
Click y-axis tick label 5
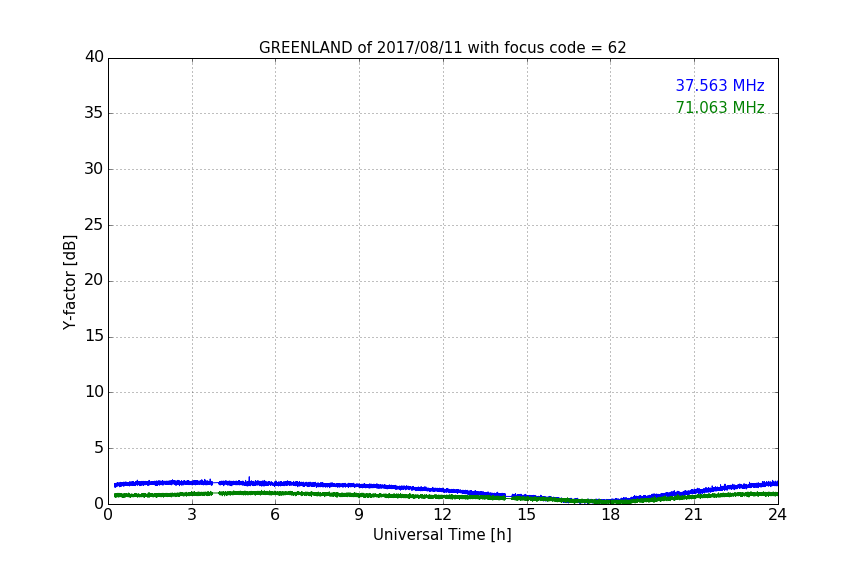tap(99, 448)
